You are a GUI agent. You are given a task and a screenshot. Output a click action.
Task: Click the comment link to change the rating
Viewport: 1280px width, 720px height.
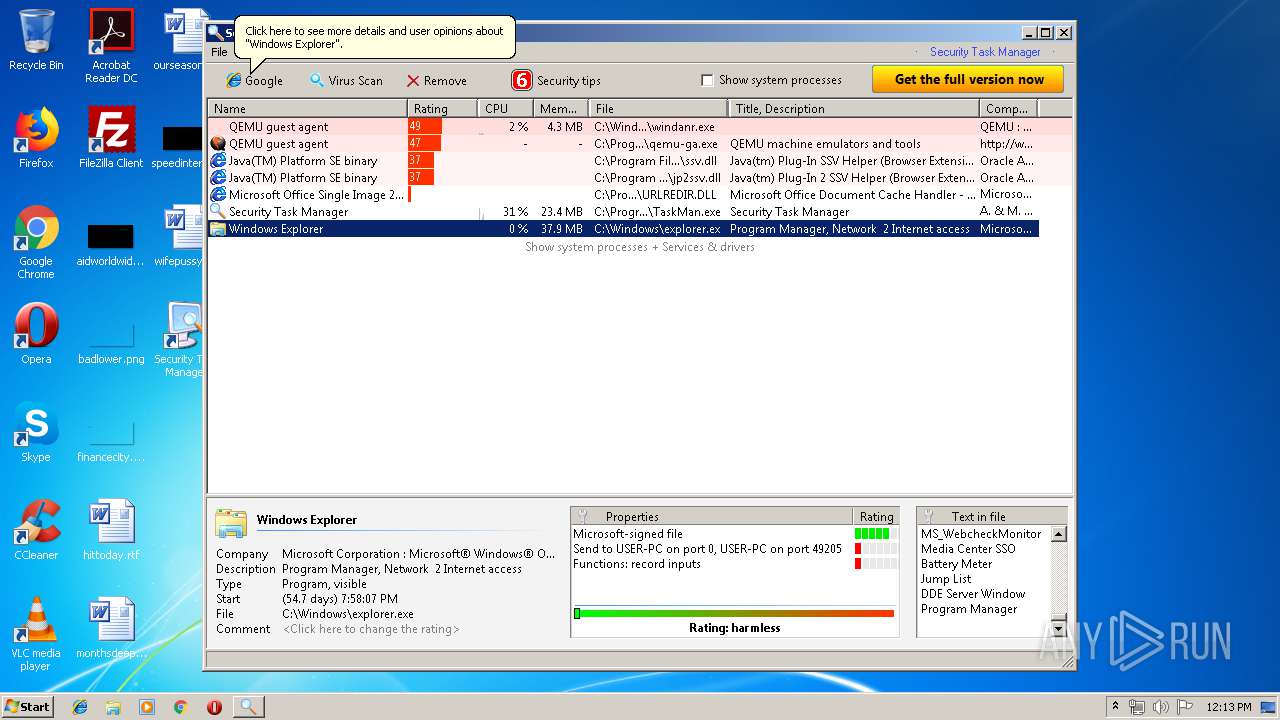pos(371,629)
